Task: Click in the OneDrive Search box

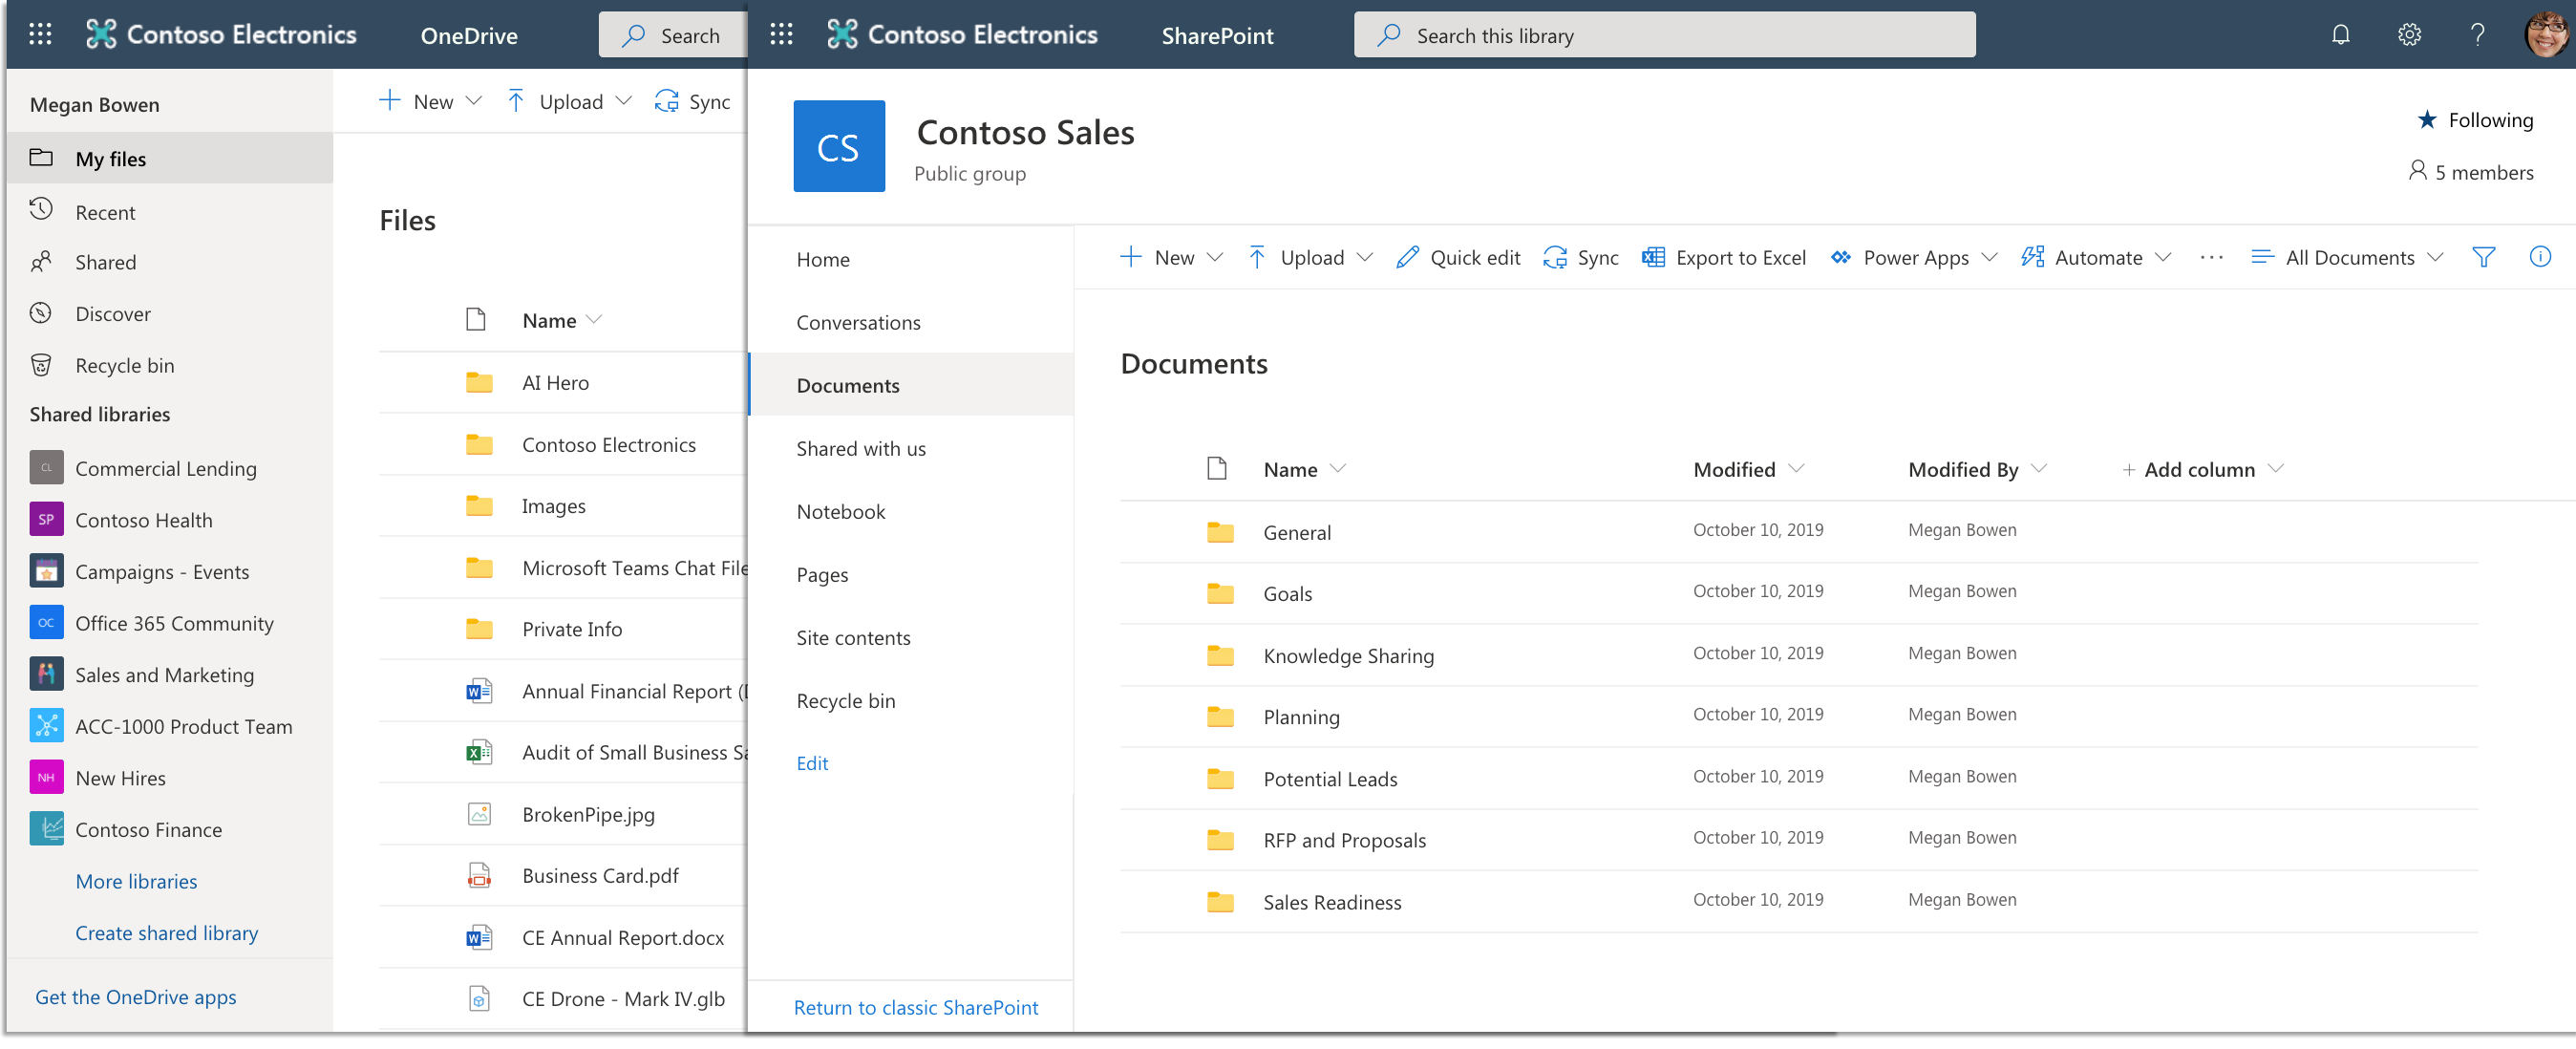Action: pyautogui.click(x=672, y=35)
